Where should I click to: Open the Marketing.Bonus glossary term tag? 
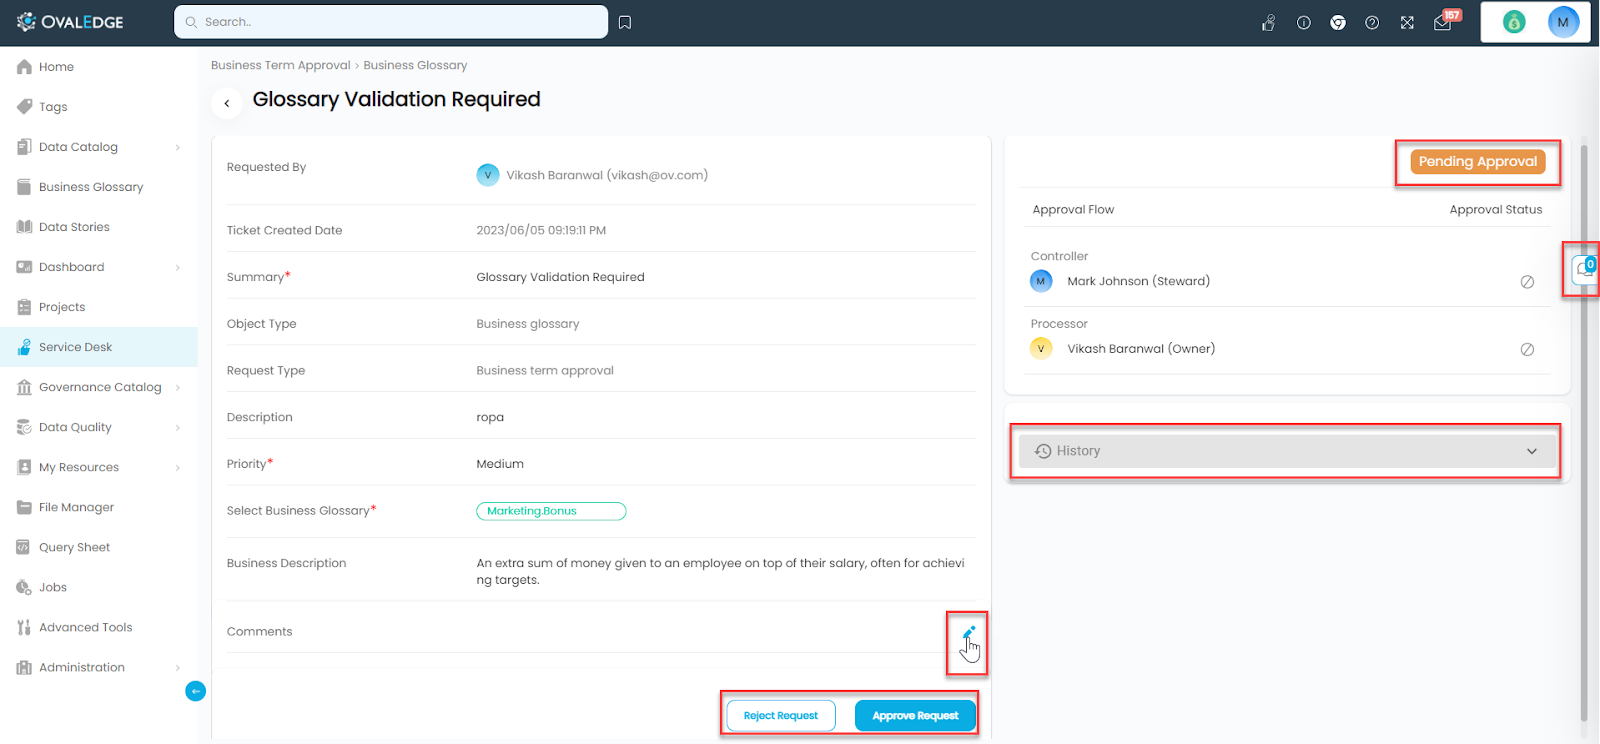pyautogui.click(x=551, y=511)
